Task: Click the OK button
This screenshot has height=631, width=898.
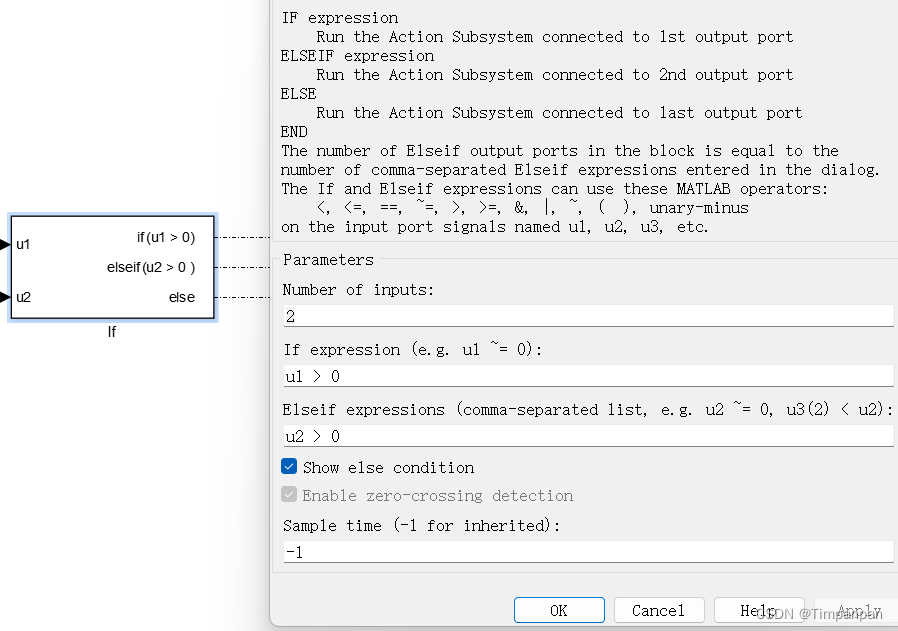Action: [x=559, y=610]
